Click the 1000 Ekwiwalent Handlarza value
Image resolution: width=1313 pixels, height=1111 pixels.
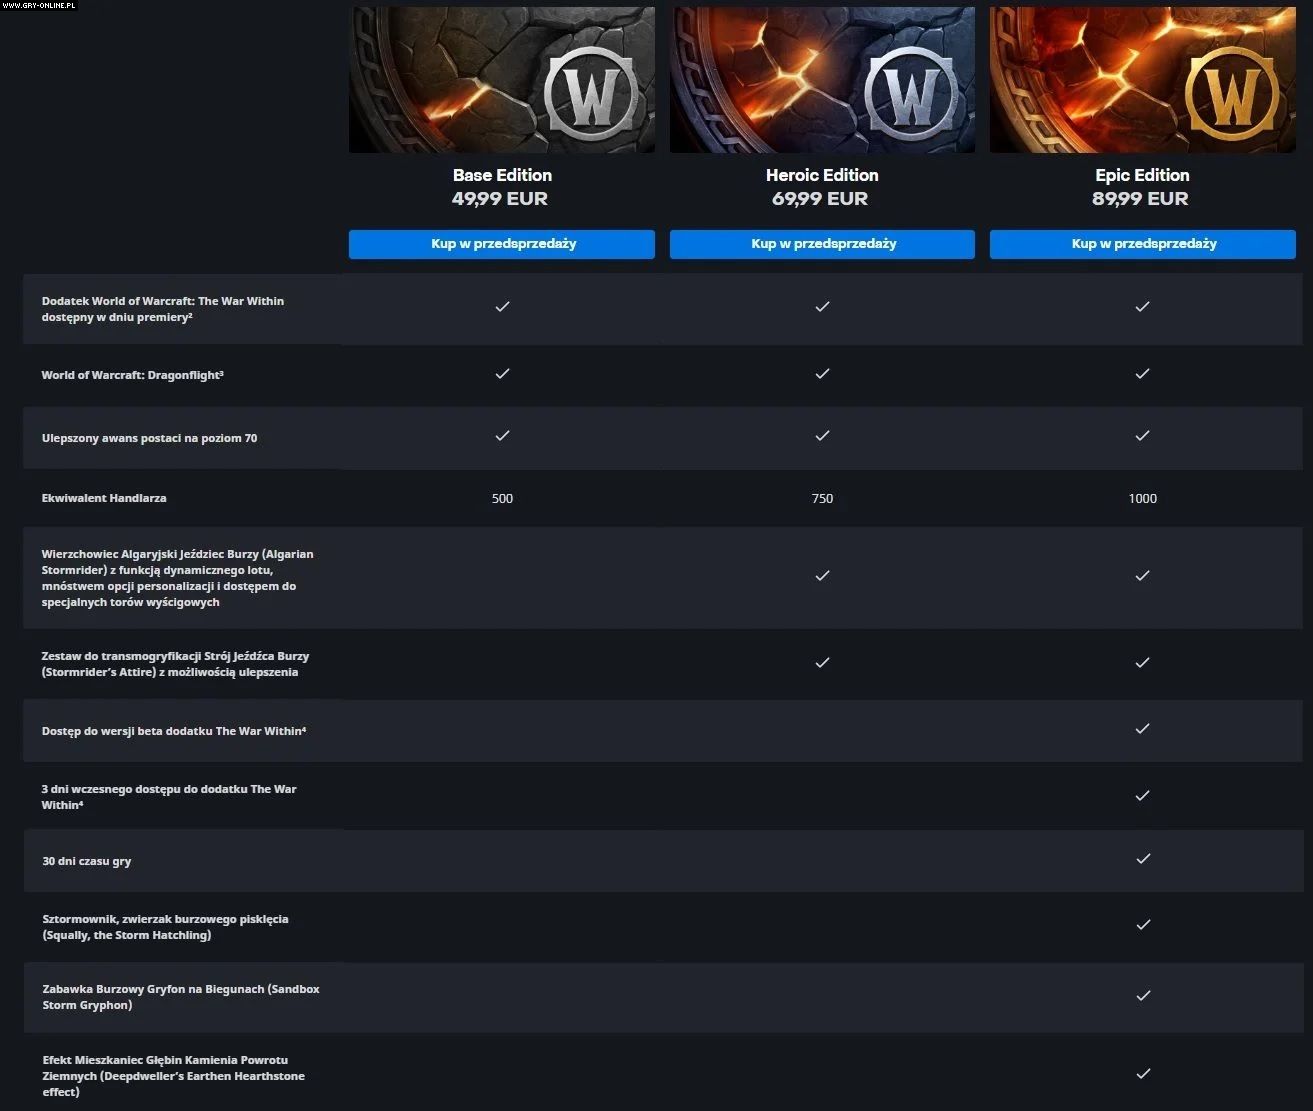(x=1142, y=498)
